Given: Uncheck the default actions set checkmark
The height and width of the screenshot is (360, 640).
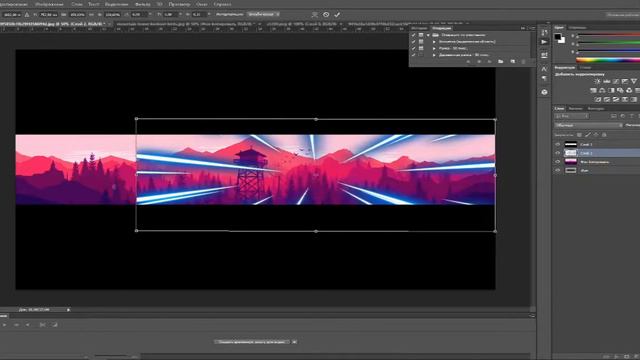Looking at the screenshot, I should coord(413,35).
